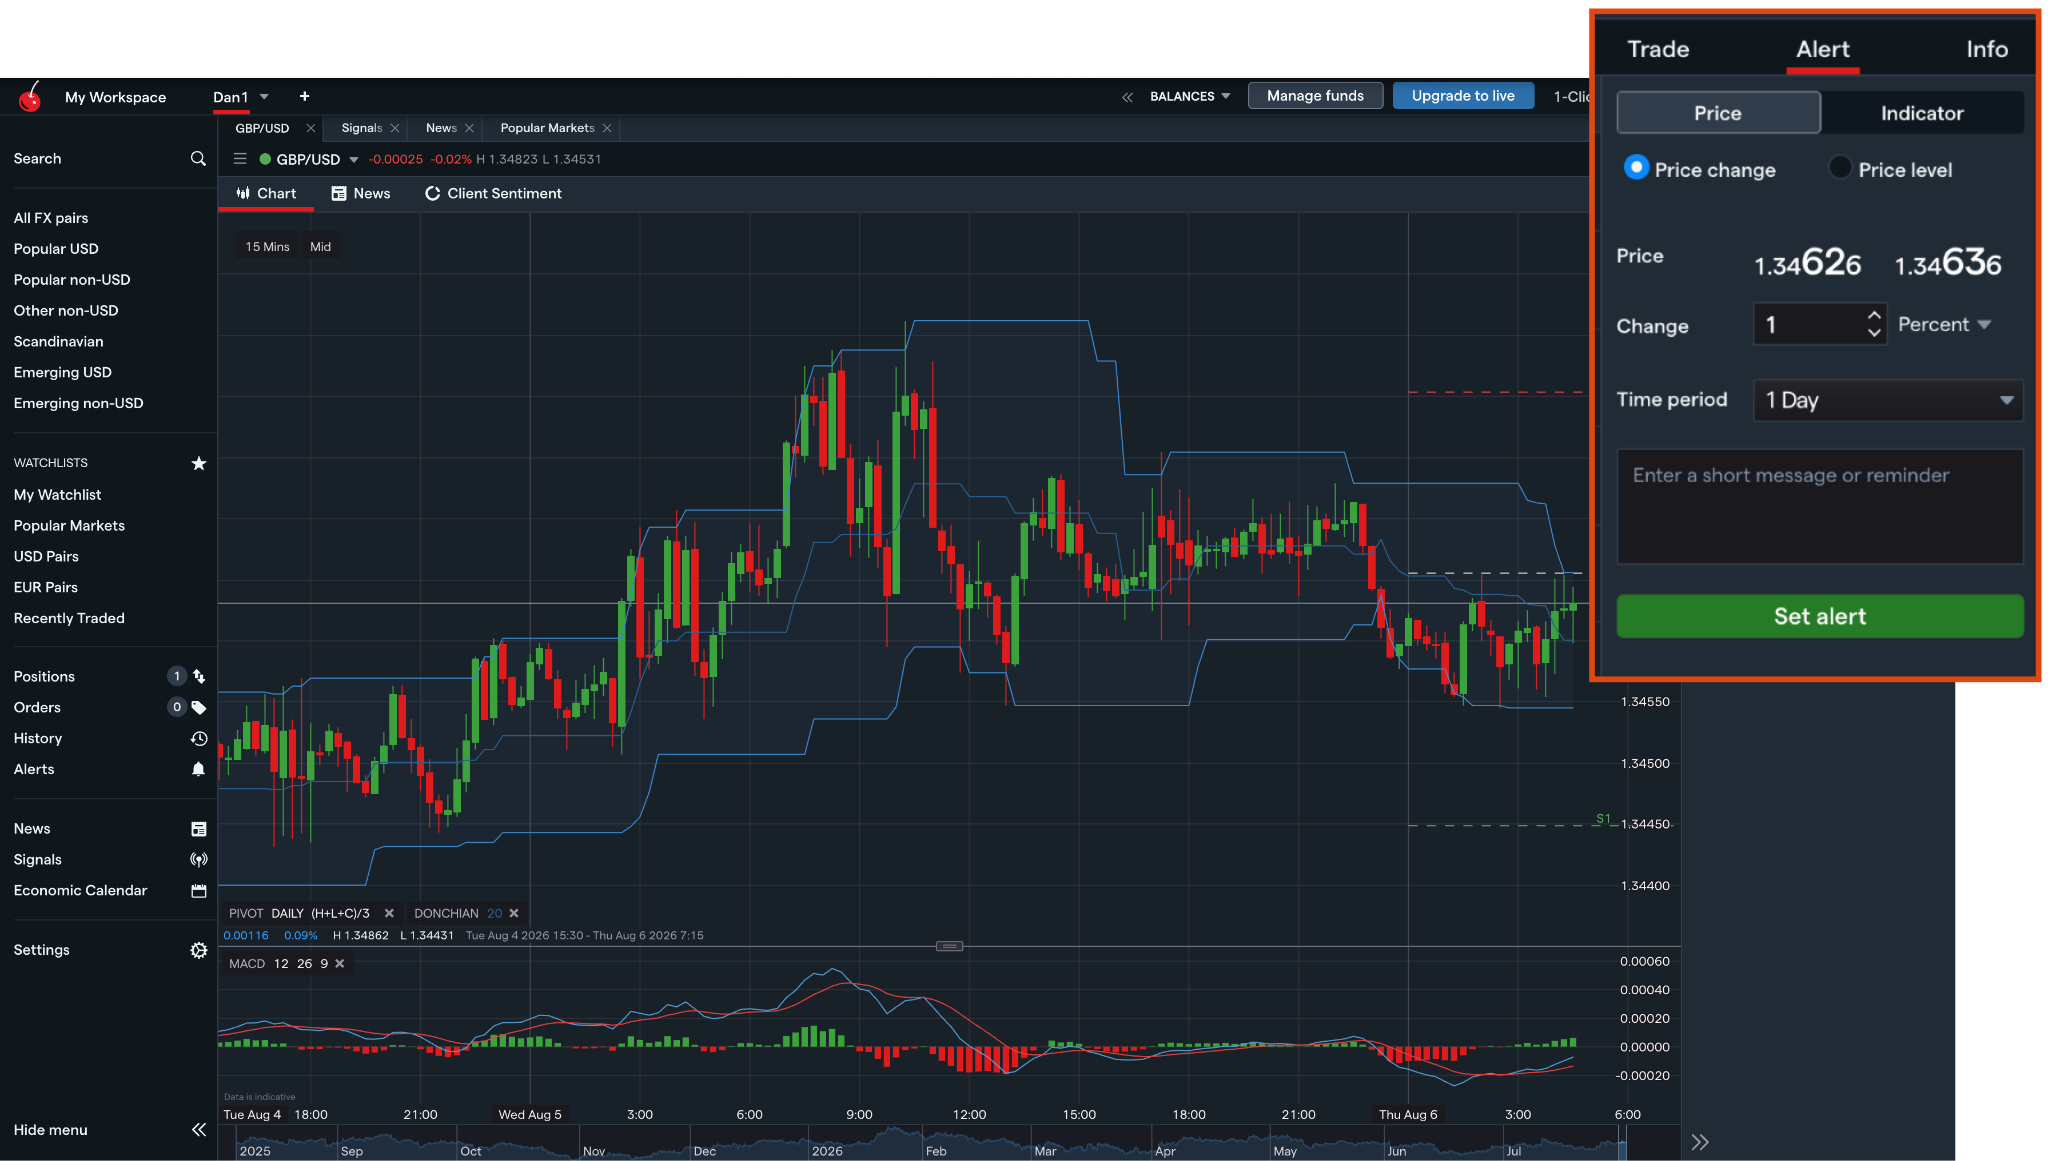Collapse balances with double left chevron

[1128, 97]
